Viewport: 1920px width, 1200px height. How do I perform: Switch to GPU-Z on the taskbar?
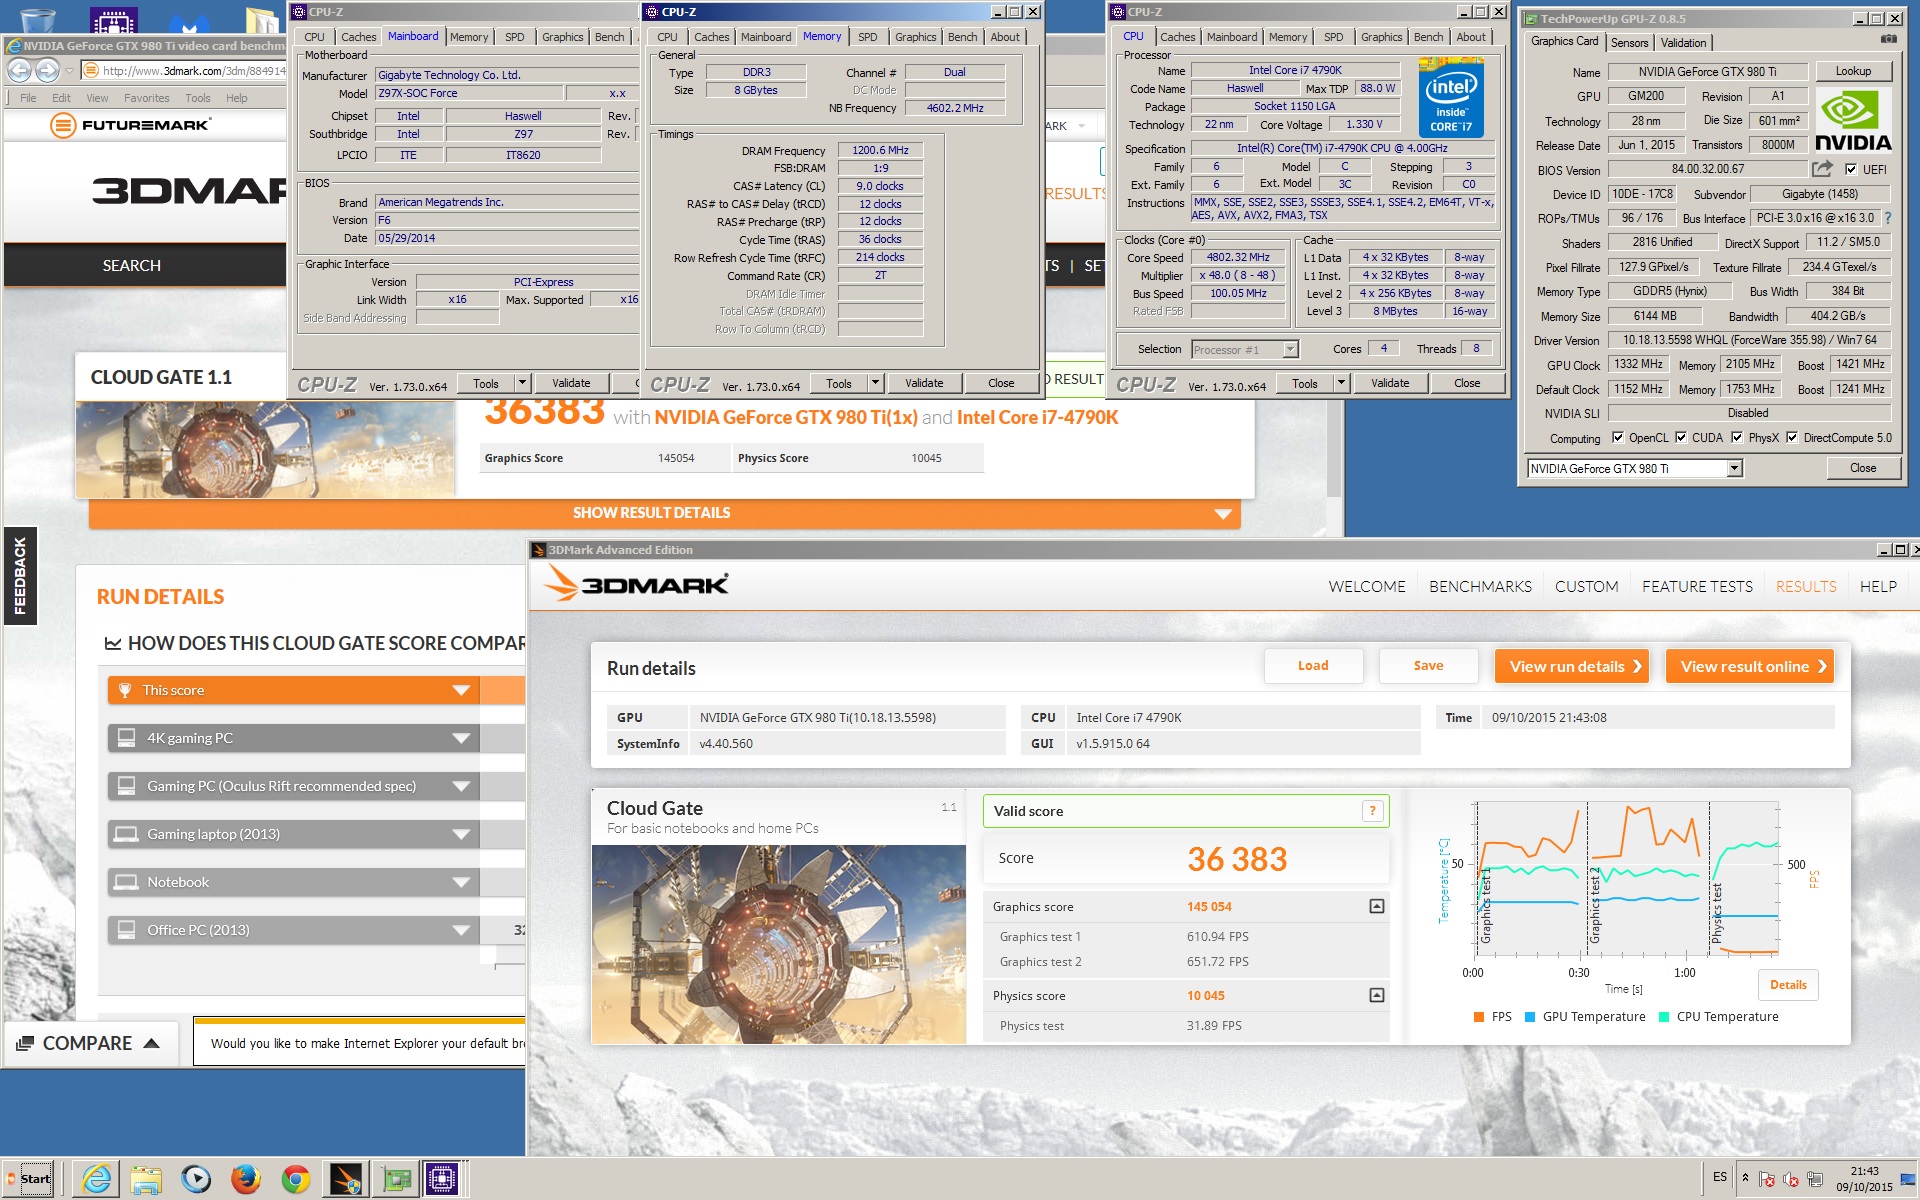click(x=396, y=1179)
